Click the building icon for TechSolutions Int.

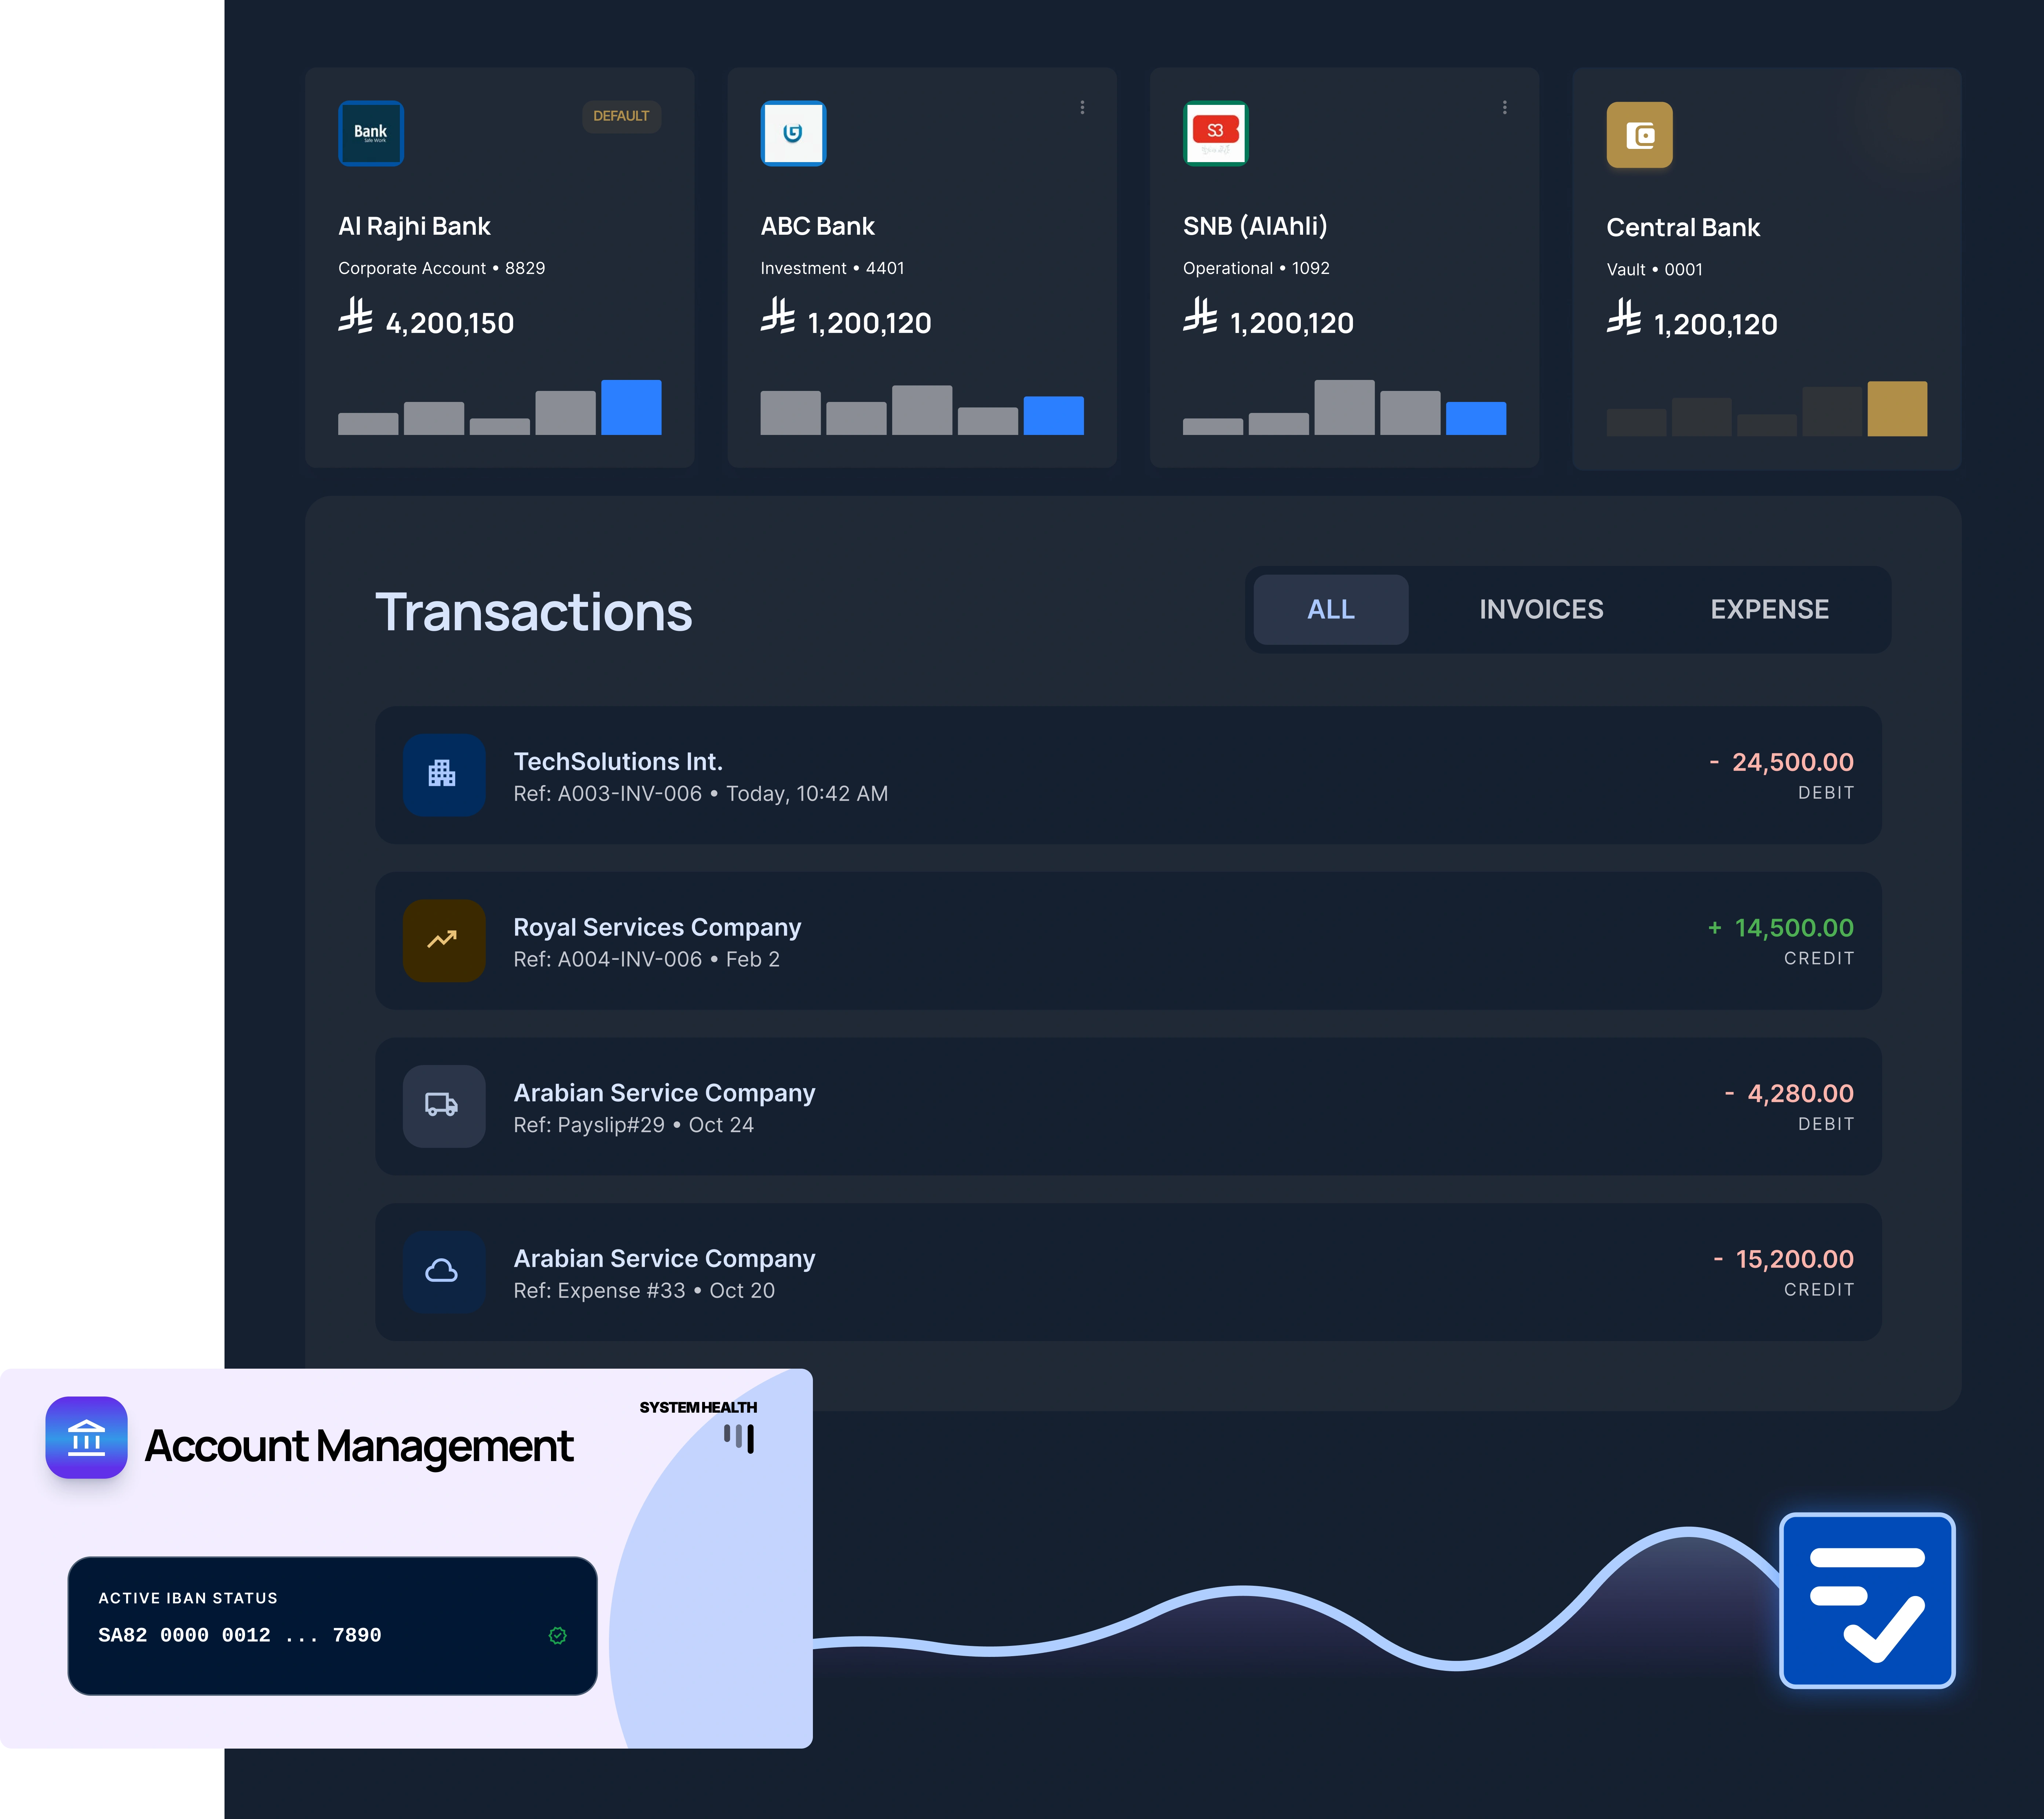pos(443,774)
